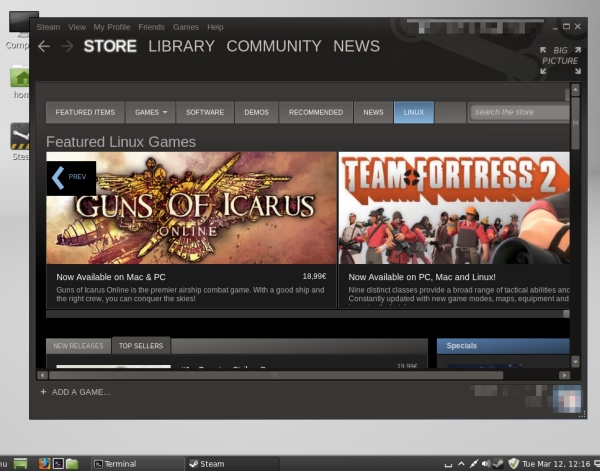The width and height of the screenshot is (600, 471).
Task: Click the Steam tray icon
Action: pyautogui.click(x=498, y=464)
